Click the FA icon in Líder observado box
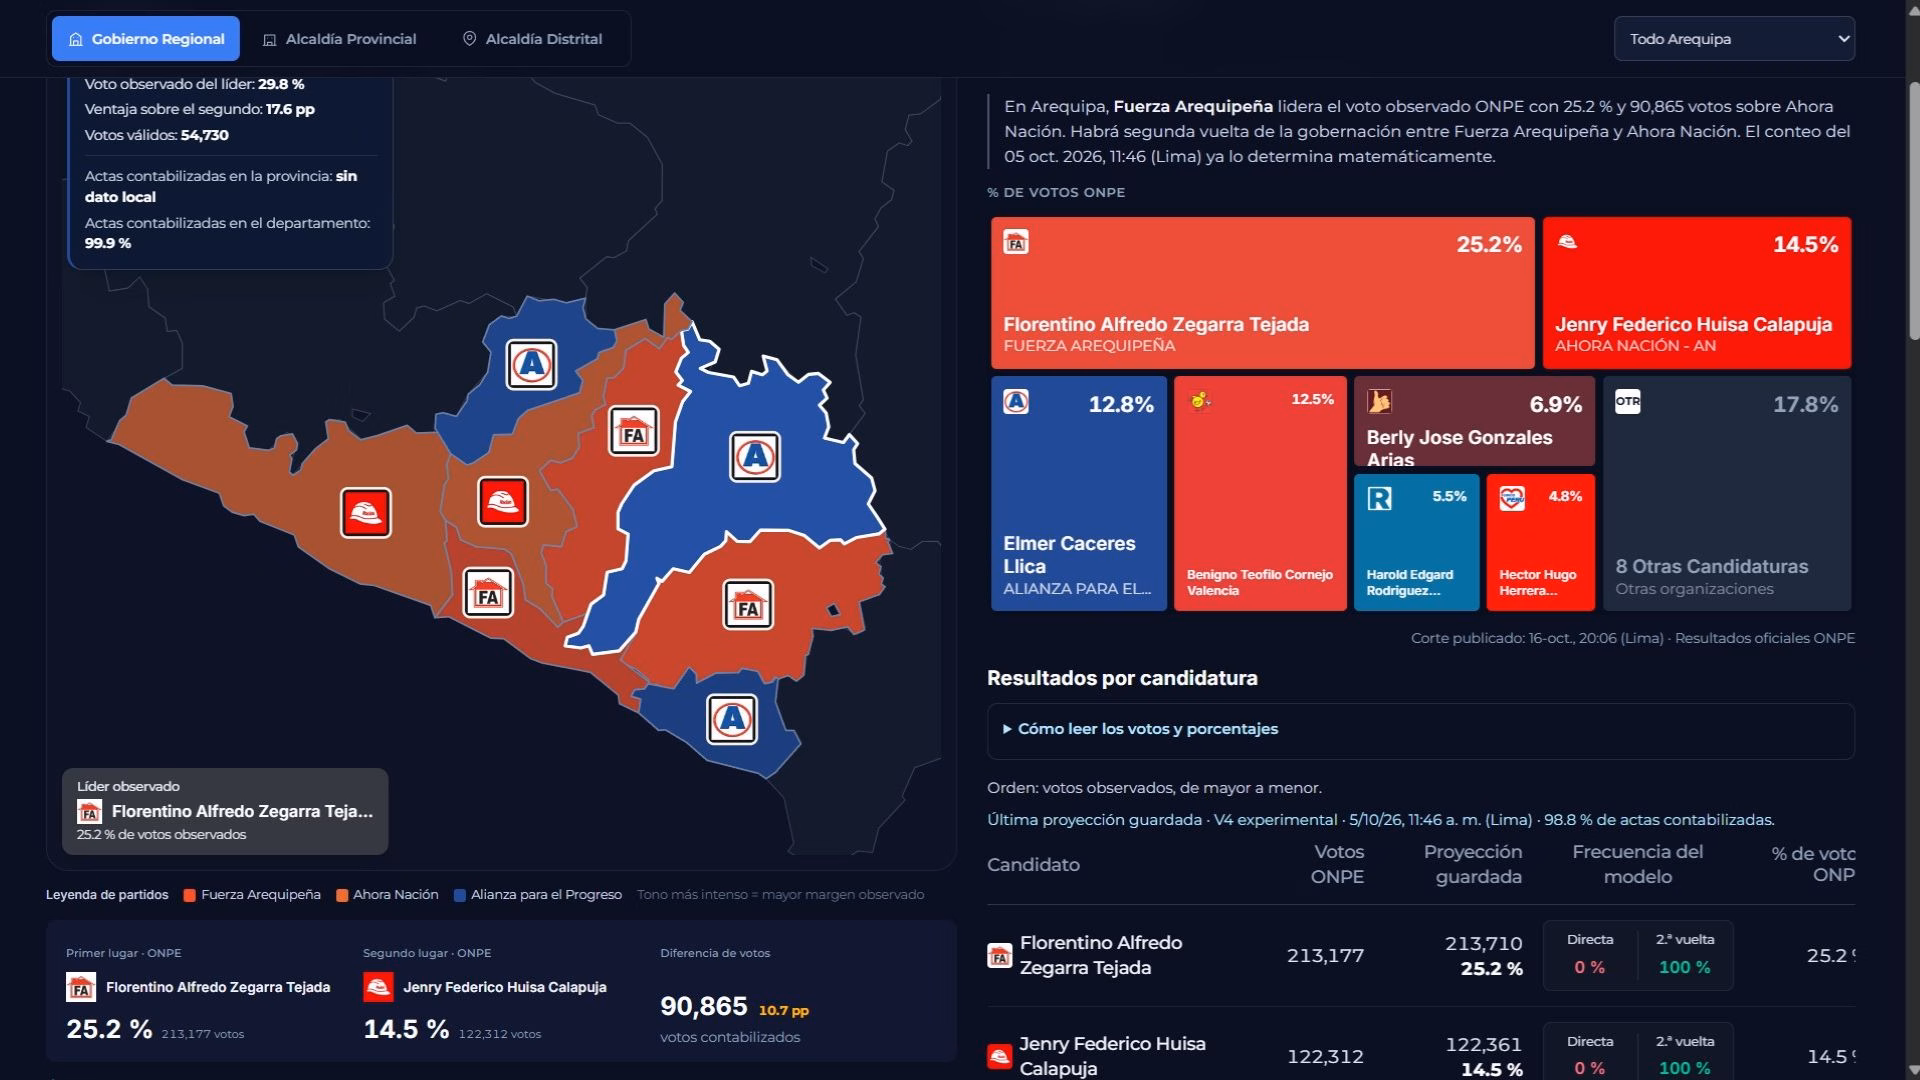Screen dimensions: 1920x1080 (90, 812)
